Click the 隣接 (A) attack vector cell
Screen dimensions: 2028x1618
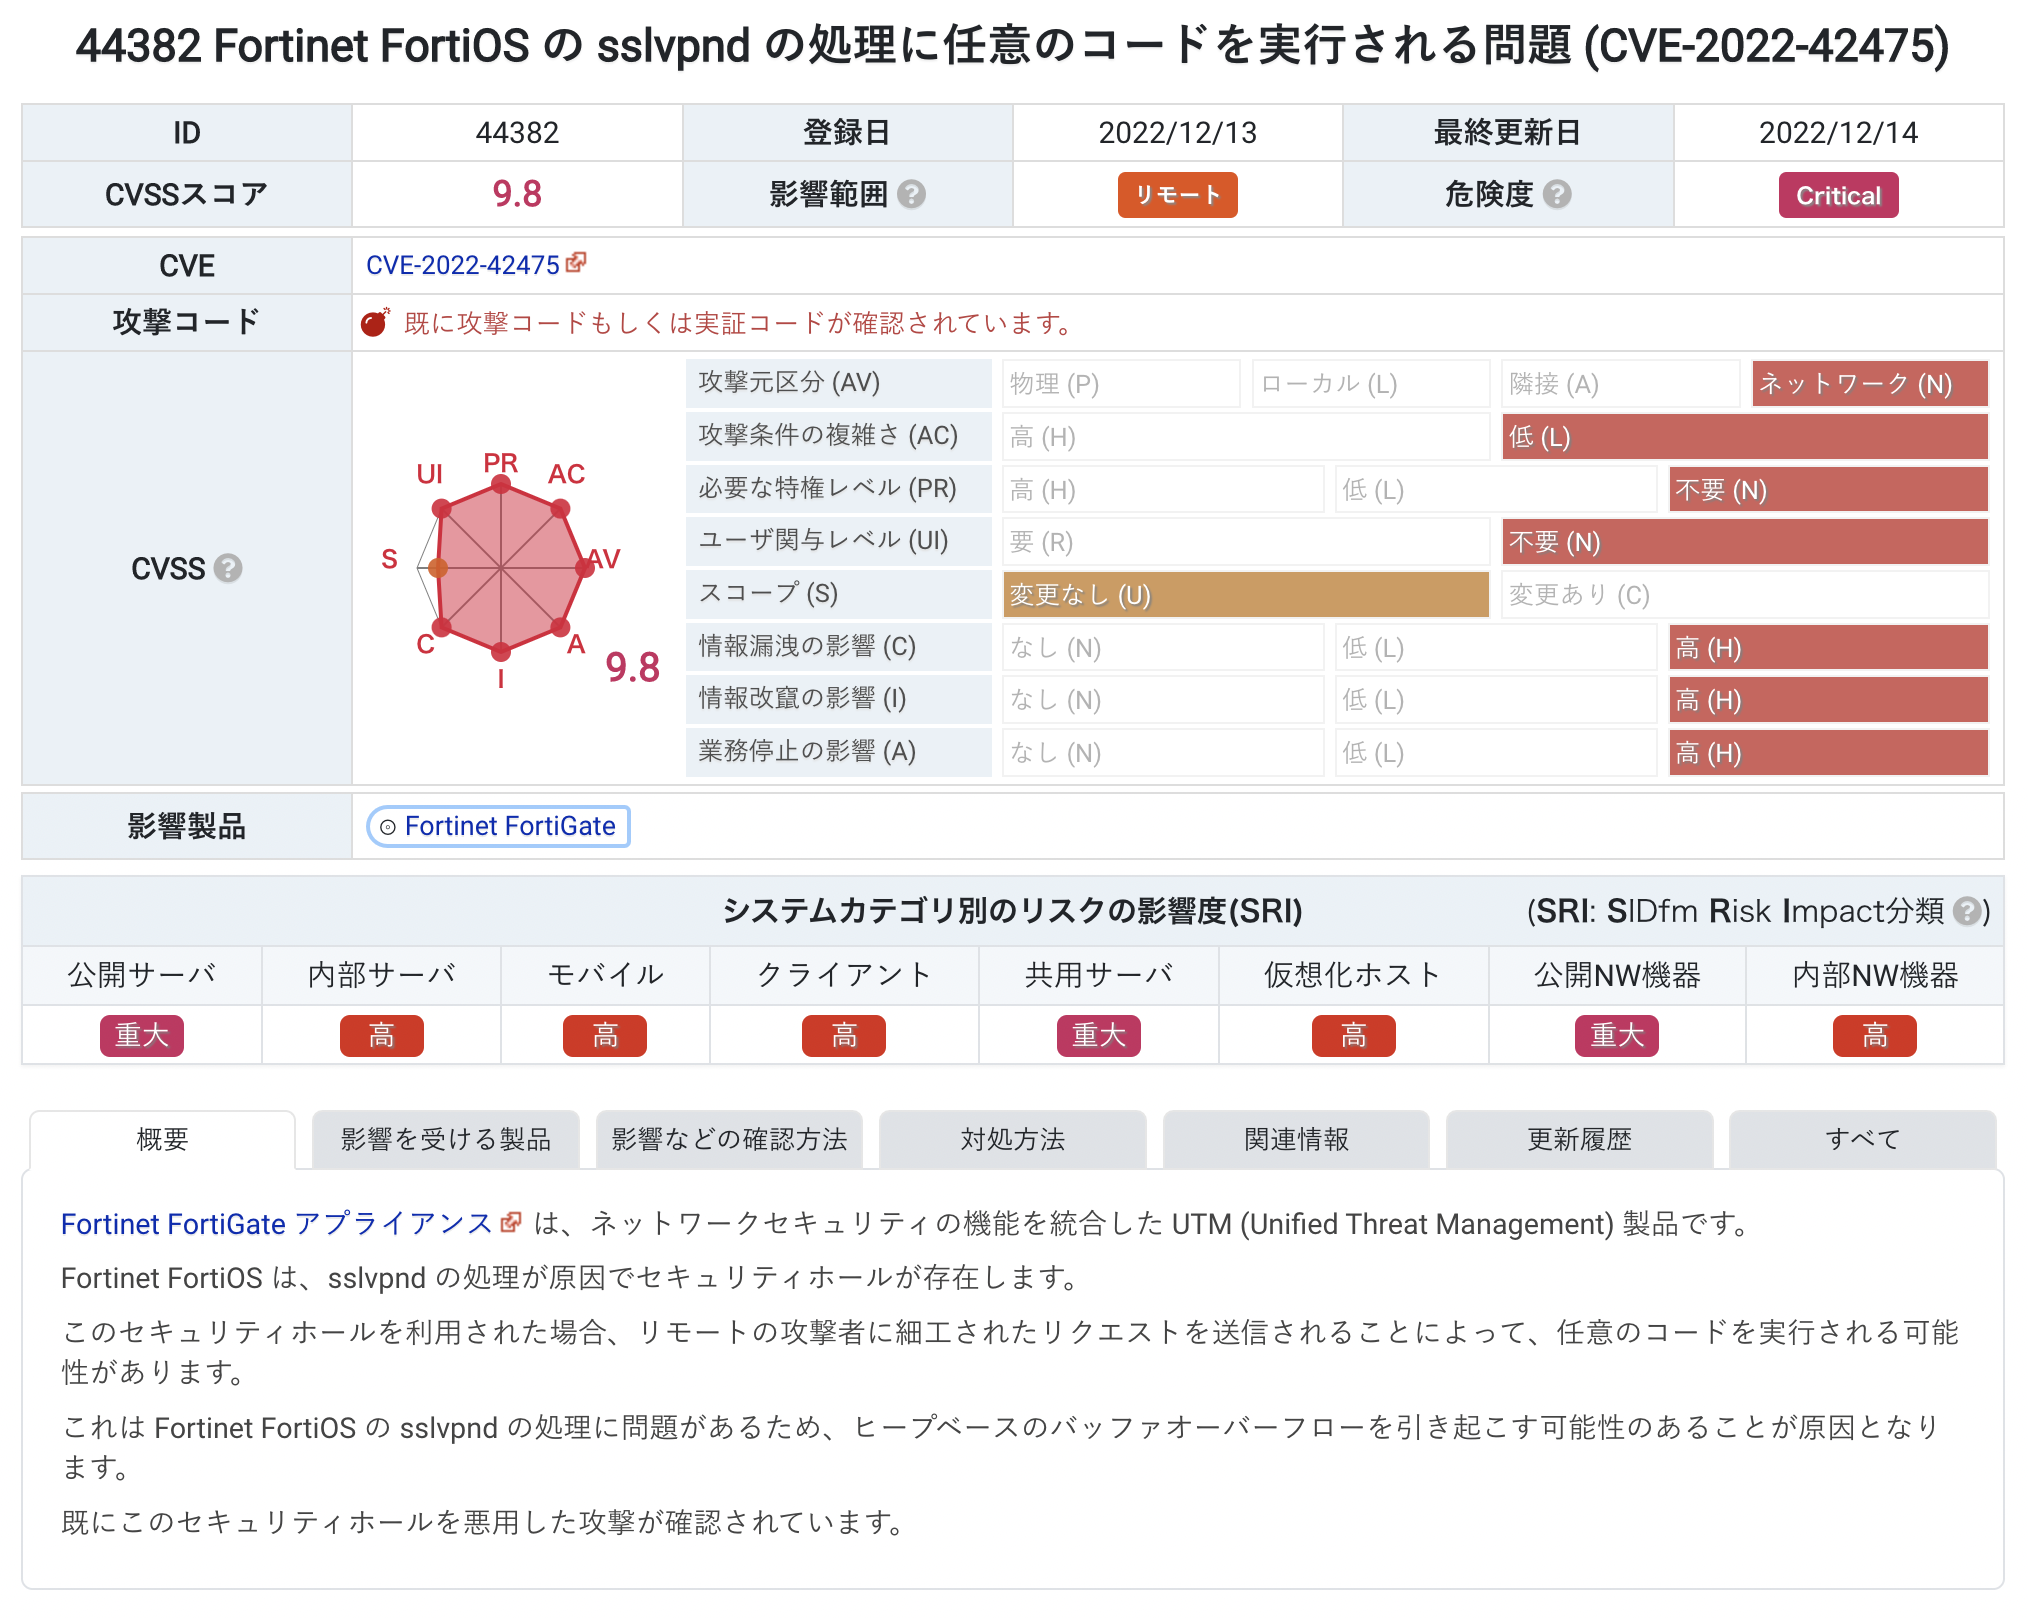1621,384
